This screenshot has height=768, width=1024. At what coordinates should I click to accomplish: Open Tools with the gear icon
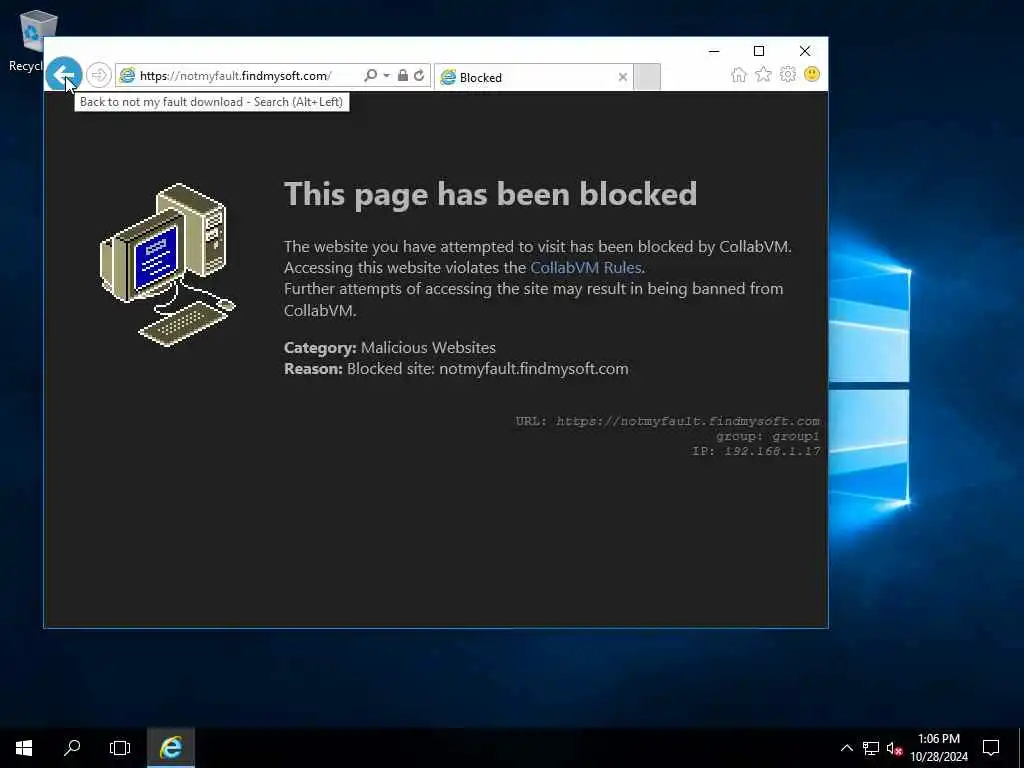pos(788,74)
